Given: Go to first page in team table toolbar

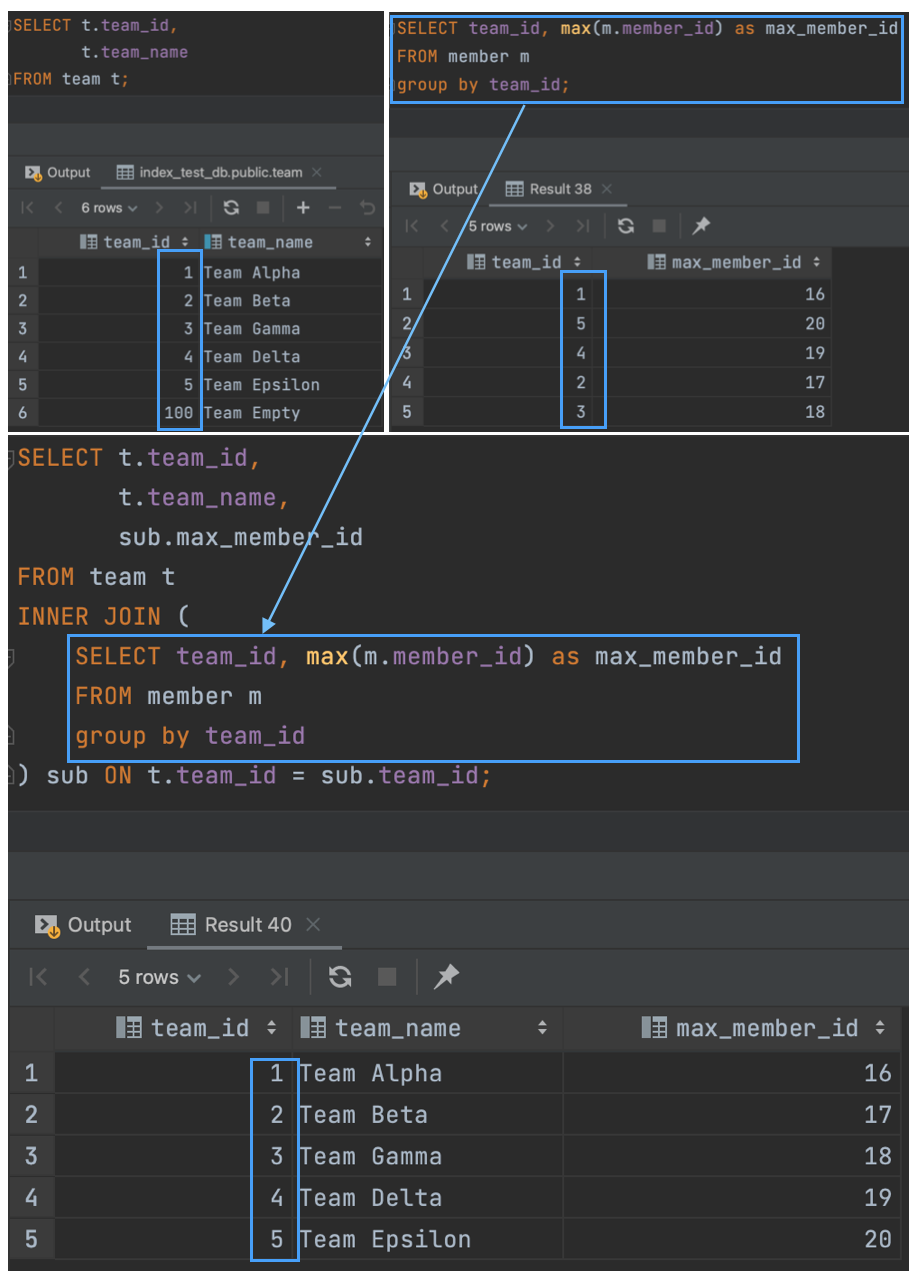Looking at the screenshot, I should [28, 208].
